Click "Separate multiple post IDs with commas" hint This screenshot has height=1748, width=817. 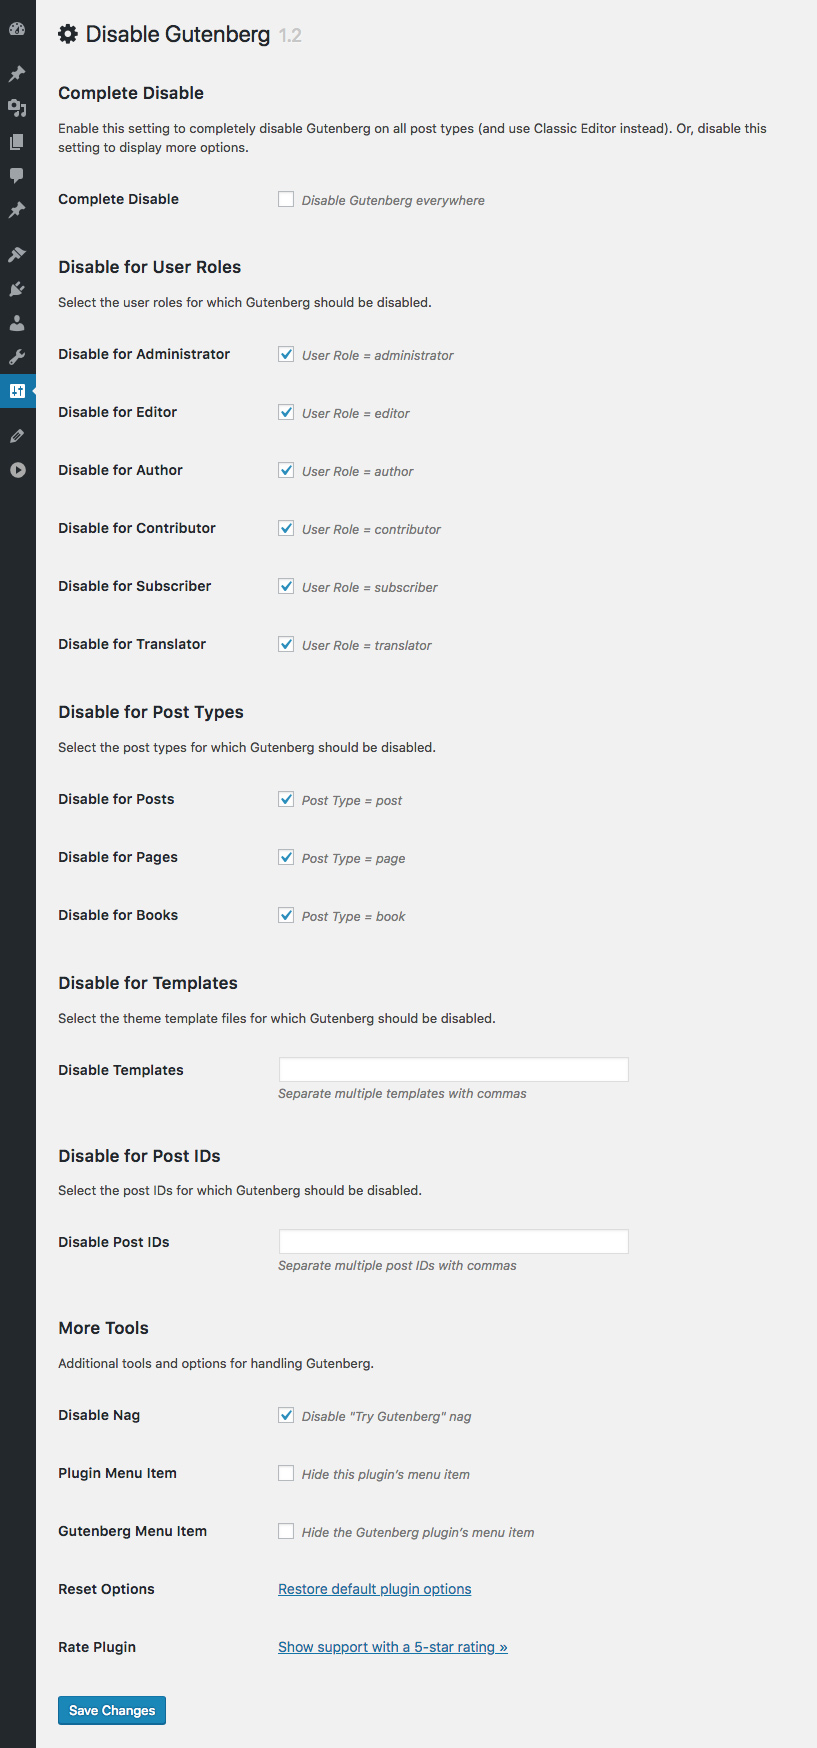pyautogui.click(x=397, y=1265)
